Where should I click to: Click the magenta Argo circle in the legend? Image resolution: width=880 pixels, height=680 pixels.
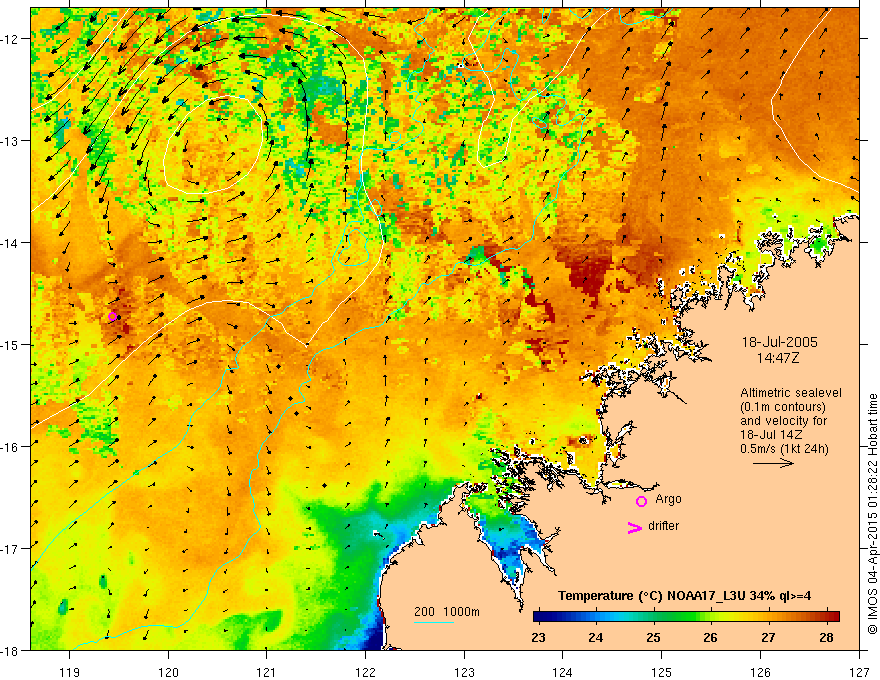641,501
